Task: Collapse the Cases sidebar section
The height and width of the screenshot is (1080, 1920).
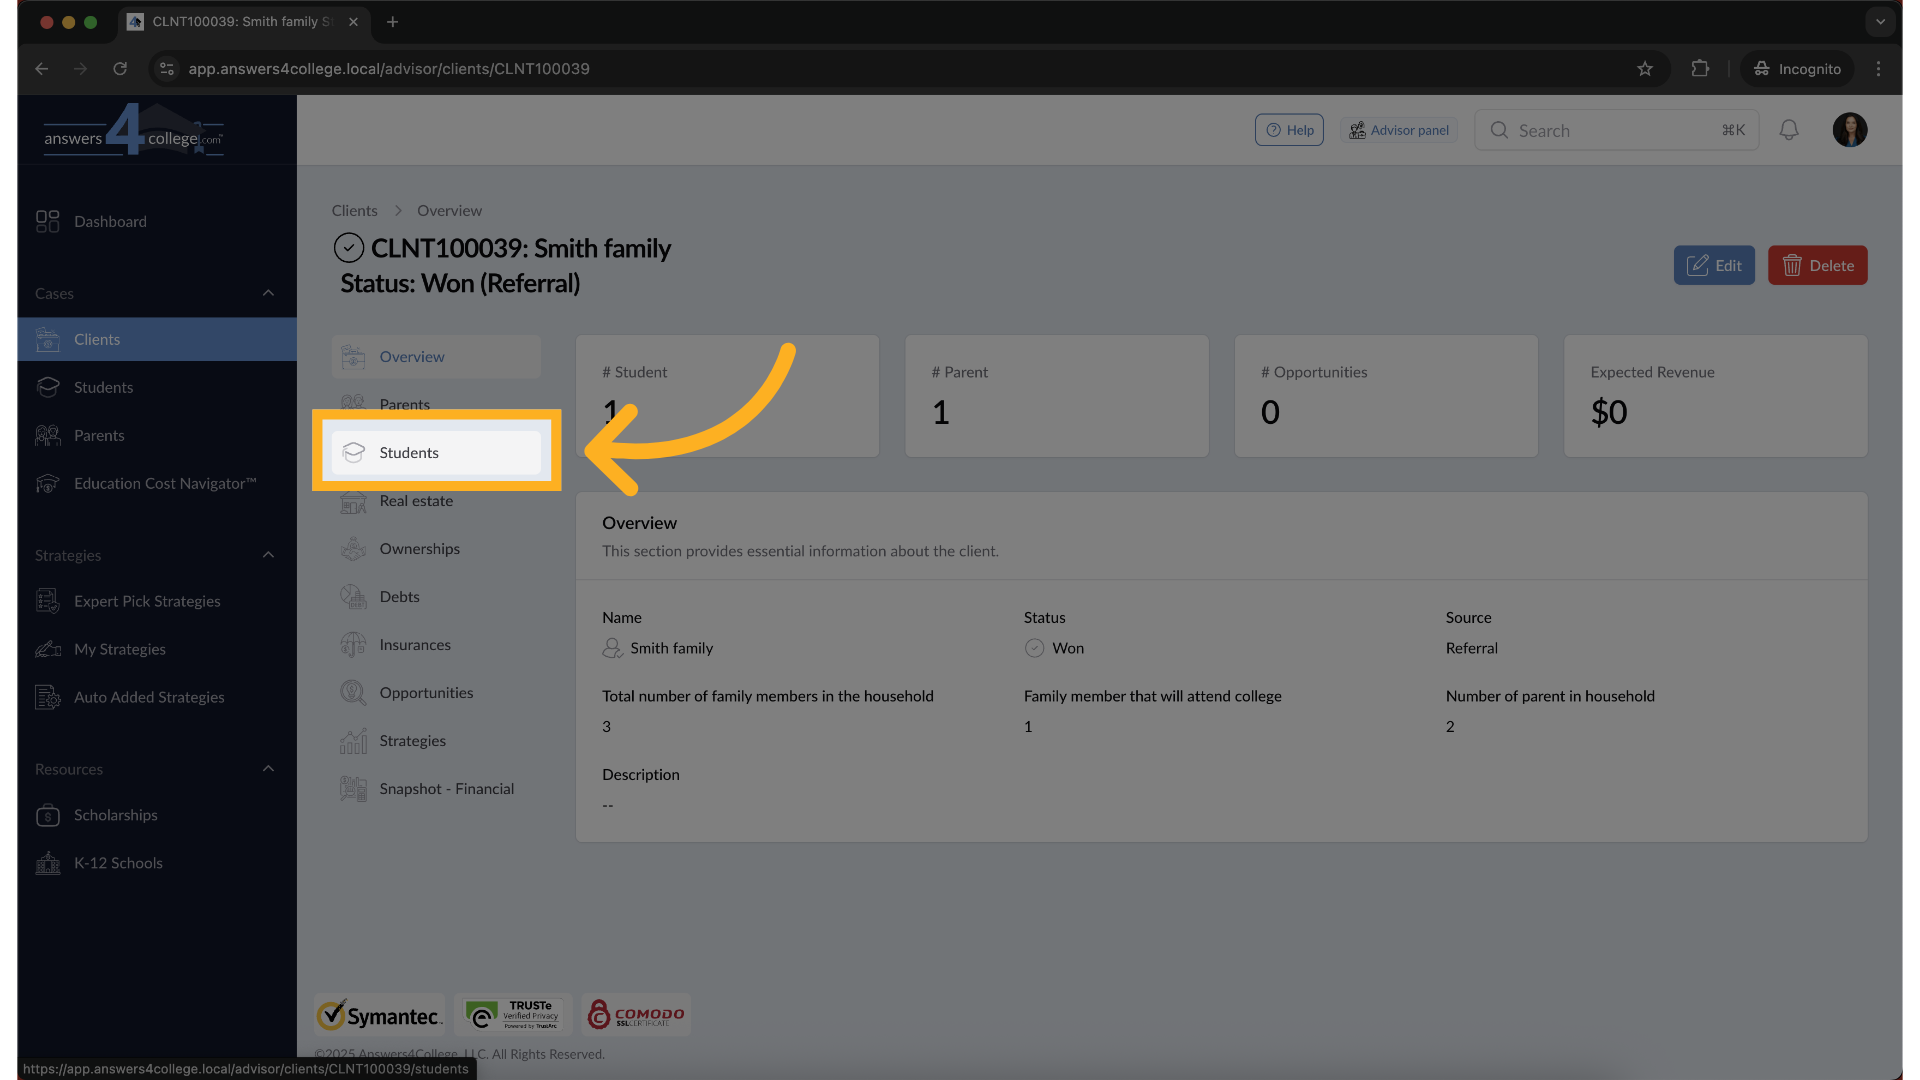Action: tap(268, 293)
